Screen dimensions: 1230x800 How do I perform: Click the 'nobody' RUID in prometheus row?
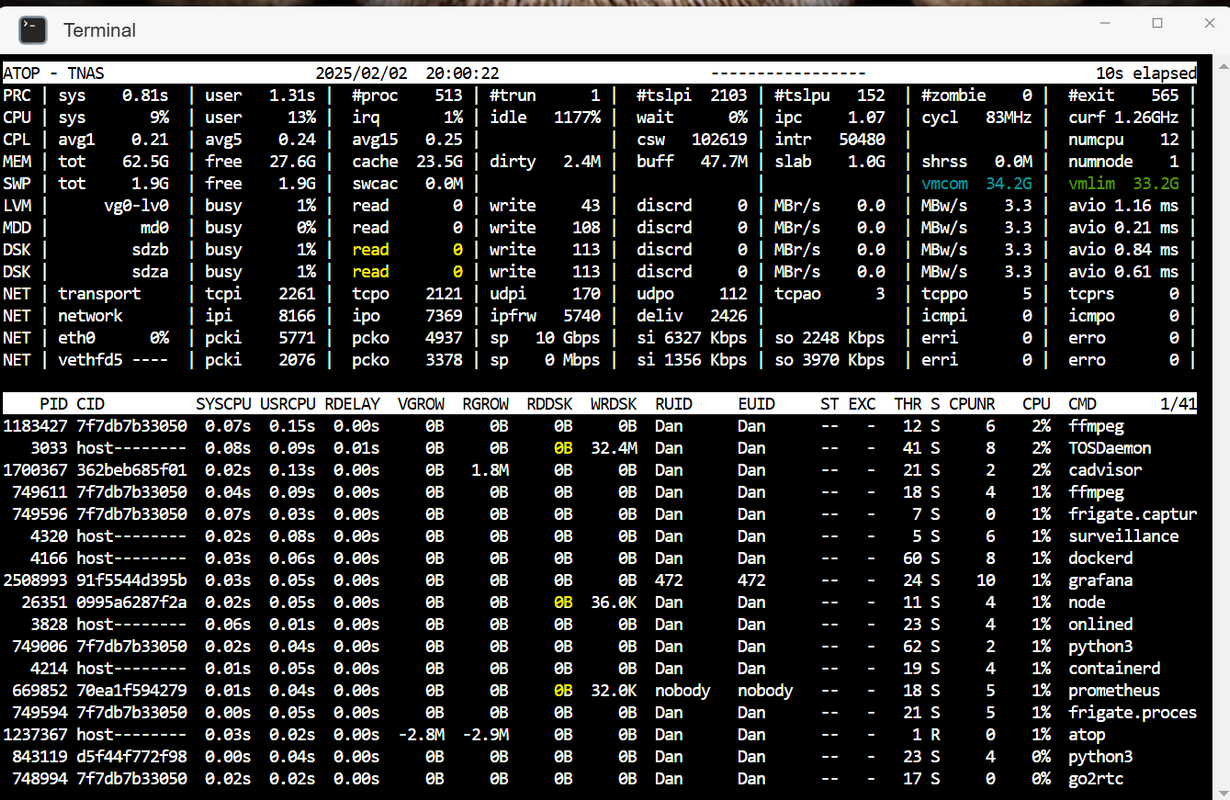click(x=683, y=690)
